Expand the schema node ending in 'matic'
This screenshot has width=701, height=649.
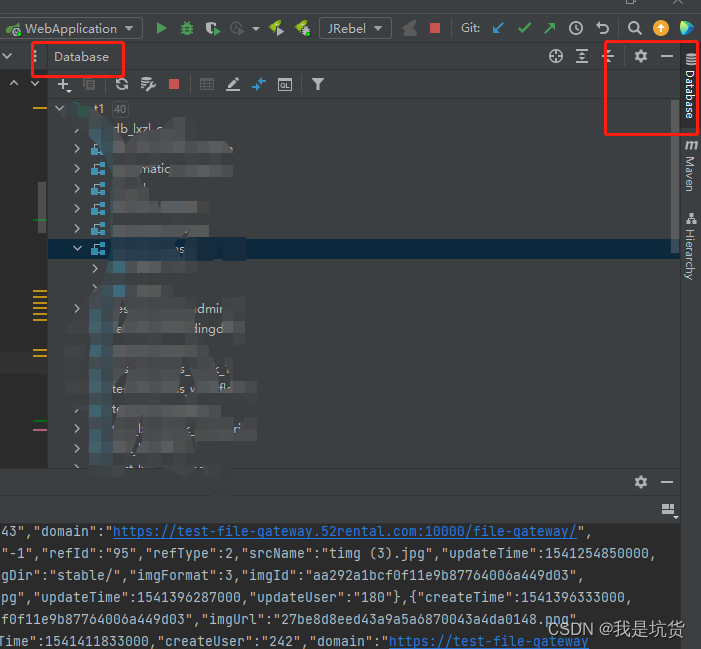[x=77, y=169]
